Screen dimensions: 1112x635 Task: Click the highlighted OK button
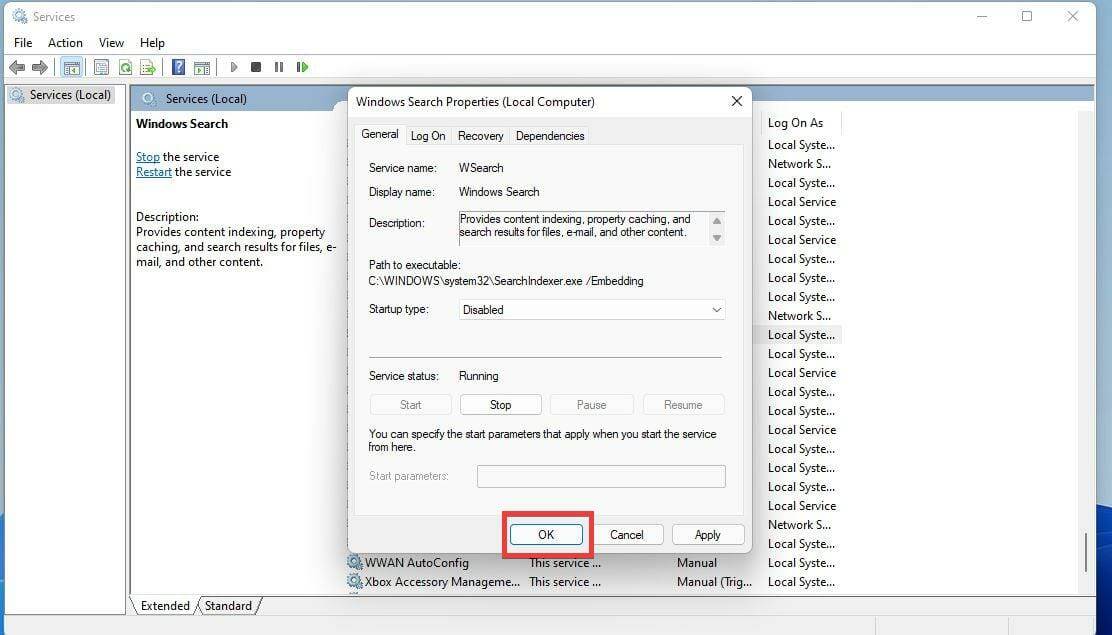coord(546,534)
